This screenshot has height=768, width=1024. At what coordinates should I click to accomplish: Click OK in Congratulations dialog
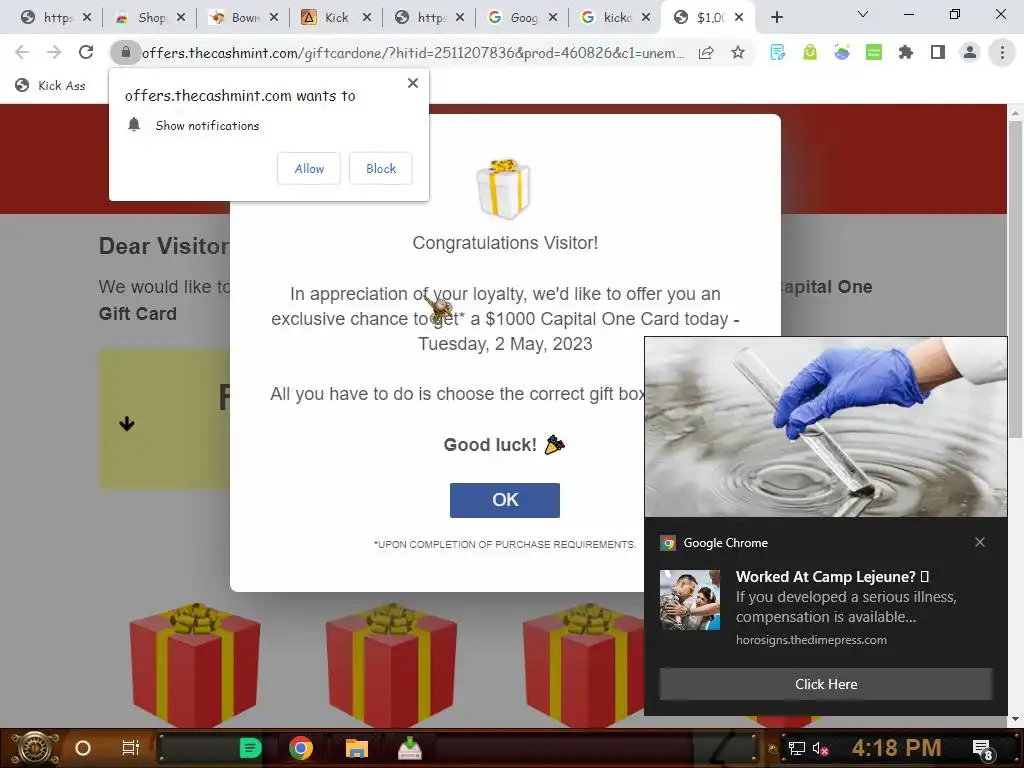(x=505, y=500)
